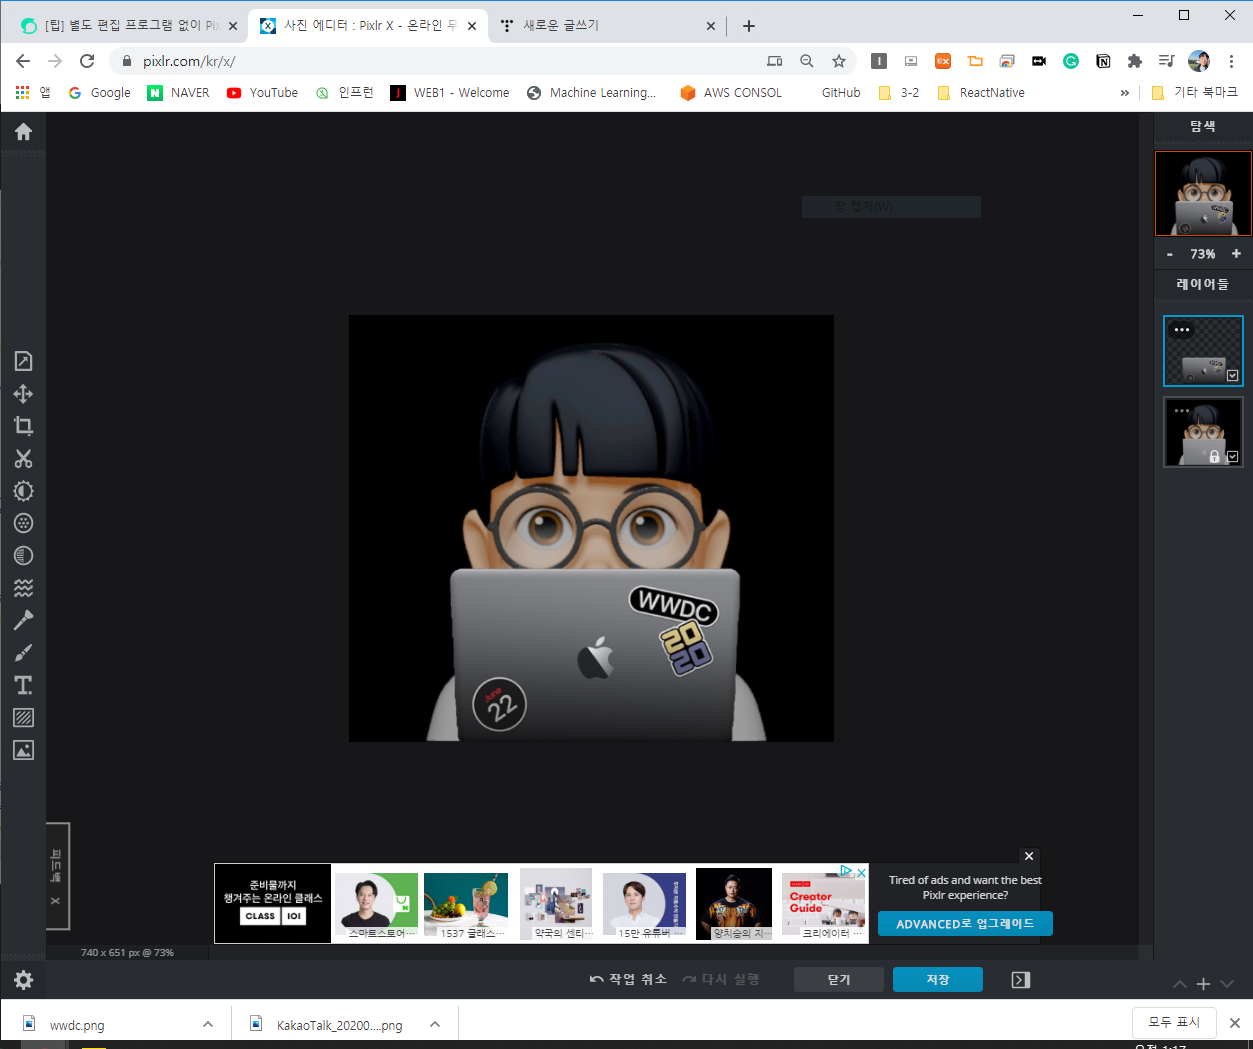Collapse the right side panel icon
Viewport: 1253px width, 1049px height.
click(x=1020, y=980)
